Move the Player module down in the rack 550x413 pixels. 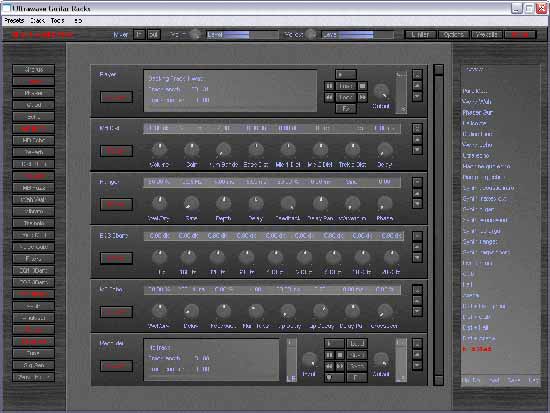coord(417,96)
